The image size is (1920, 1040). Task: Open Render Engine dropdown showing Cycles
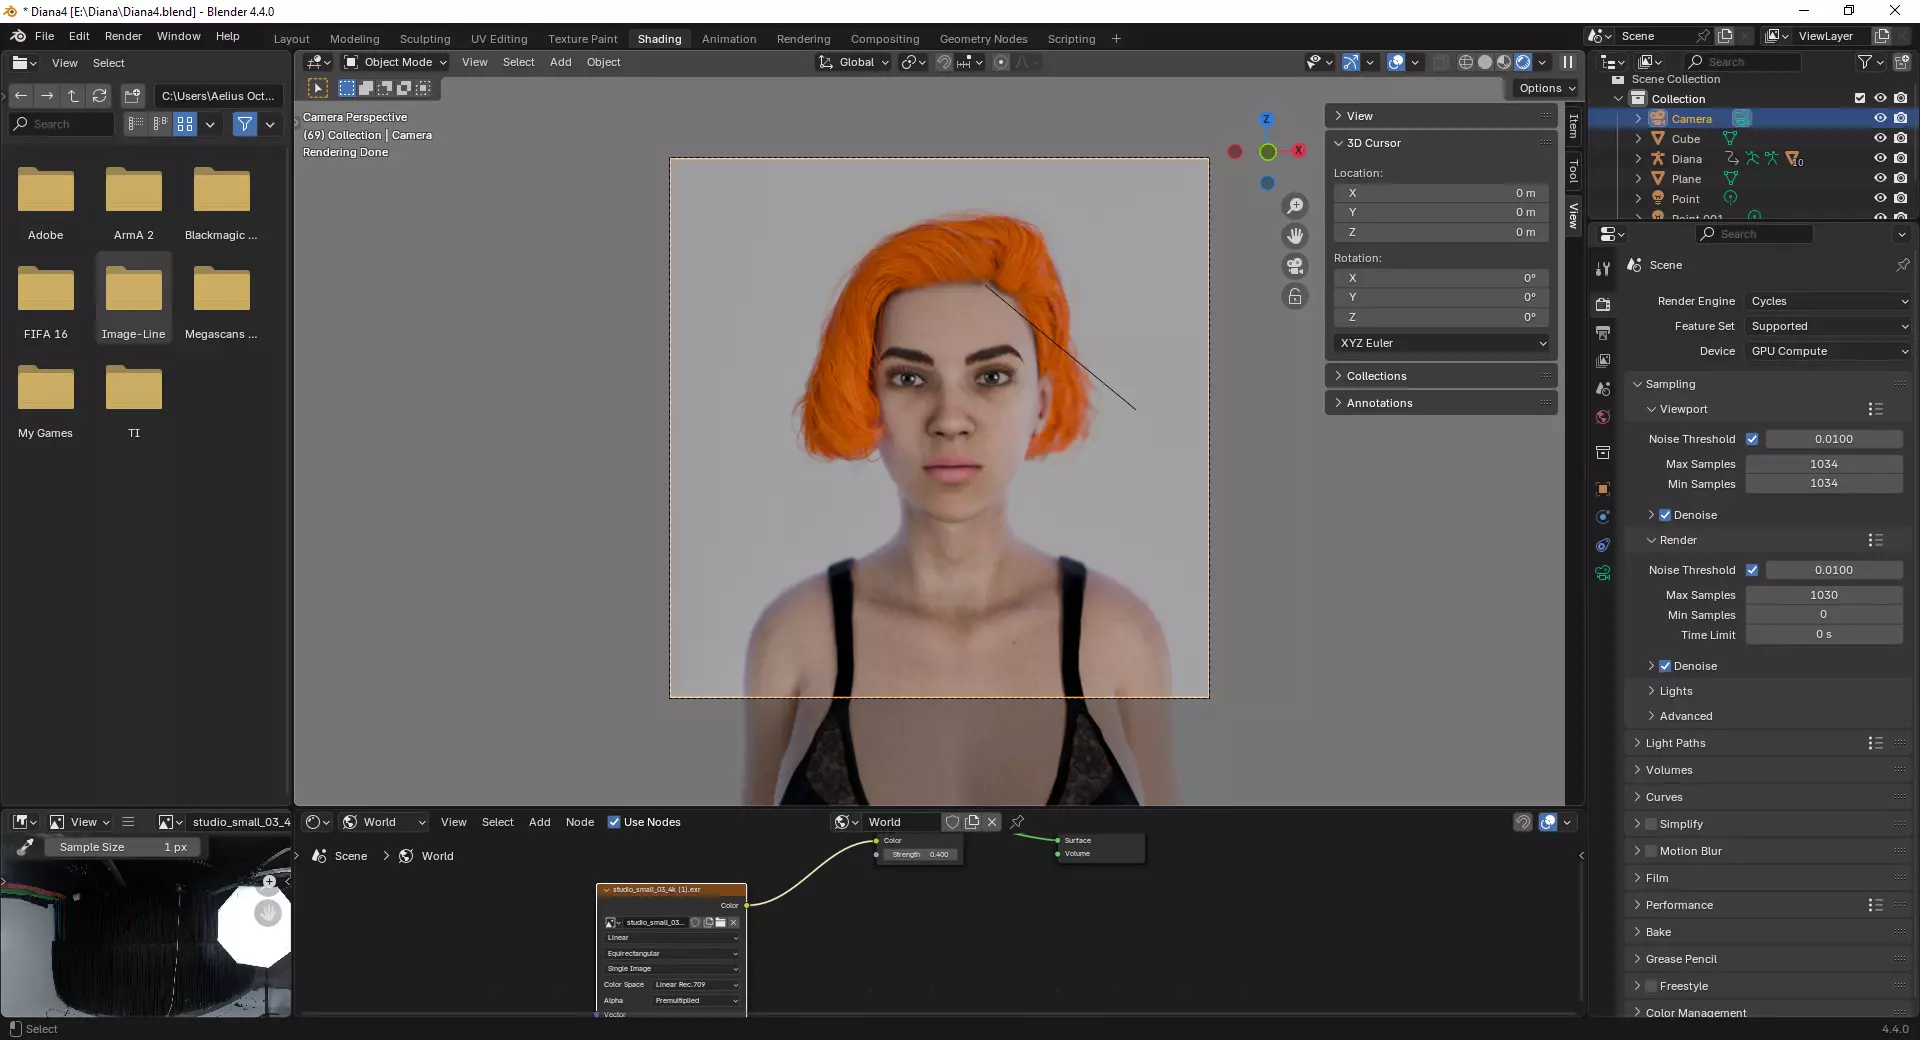pos(1828,301)
